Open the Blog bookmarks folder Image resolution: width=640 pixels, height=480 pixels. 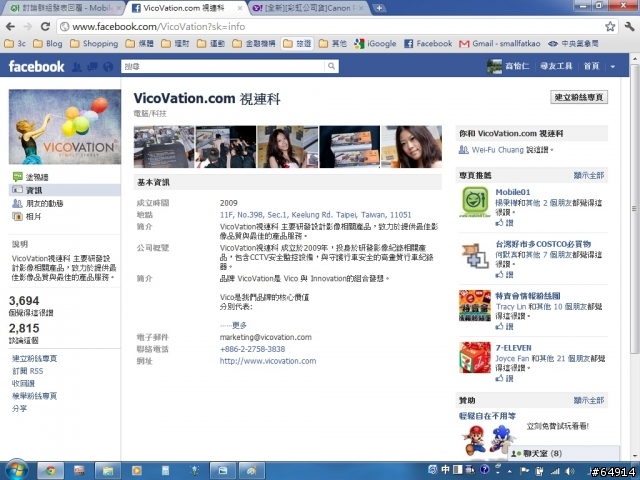pos(48,43)
